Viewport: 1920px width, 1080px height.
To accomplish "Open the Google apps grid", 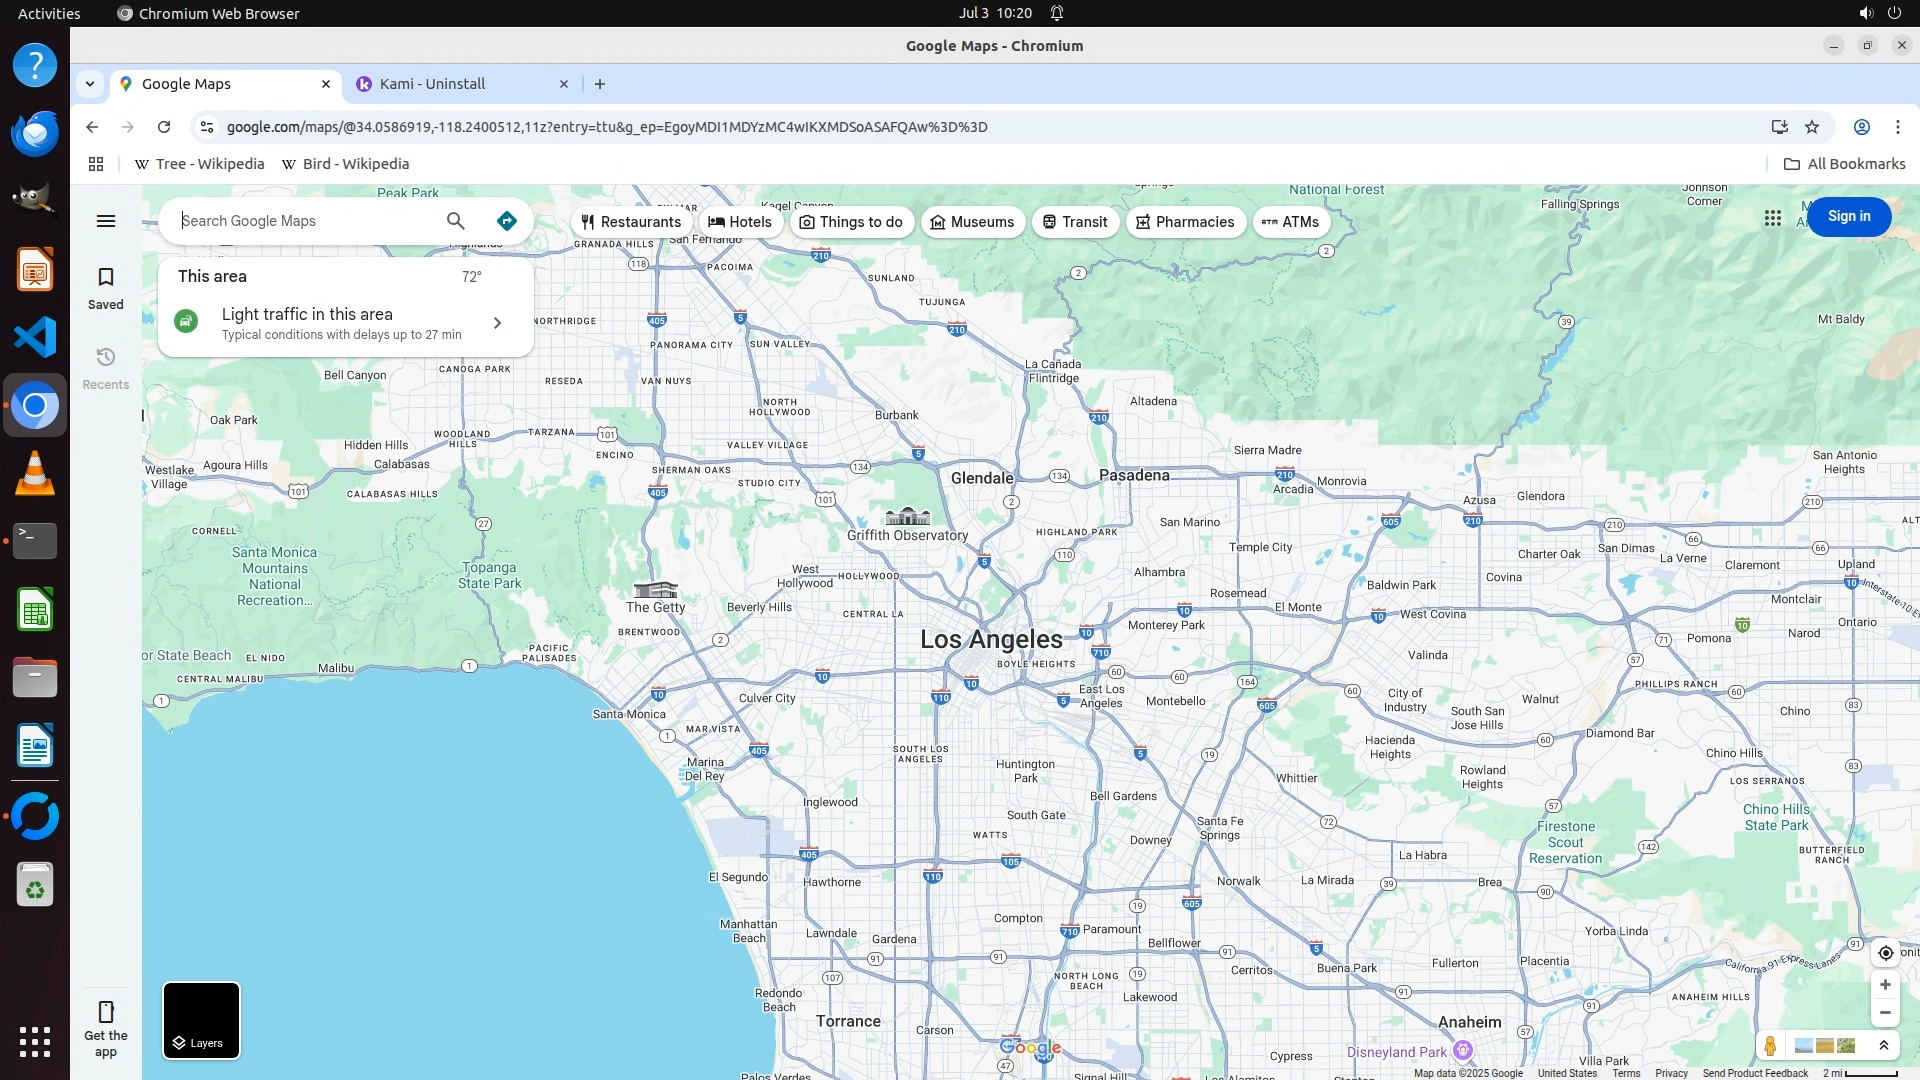I will pyautogui.click(x=1772, y=217).
